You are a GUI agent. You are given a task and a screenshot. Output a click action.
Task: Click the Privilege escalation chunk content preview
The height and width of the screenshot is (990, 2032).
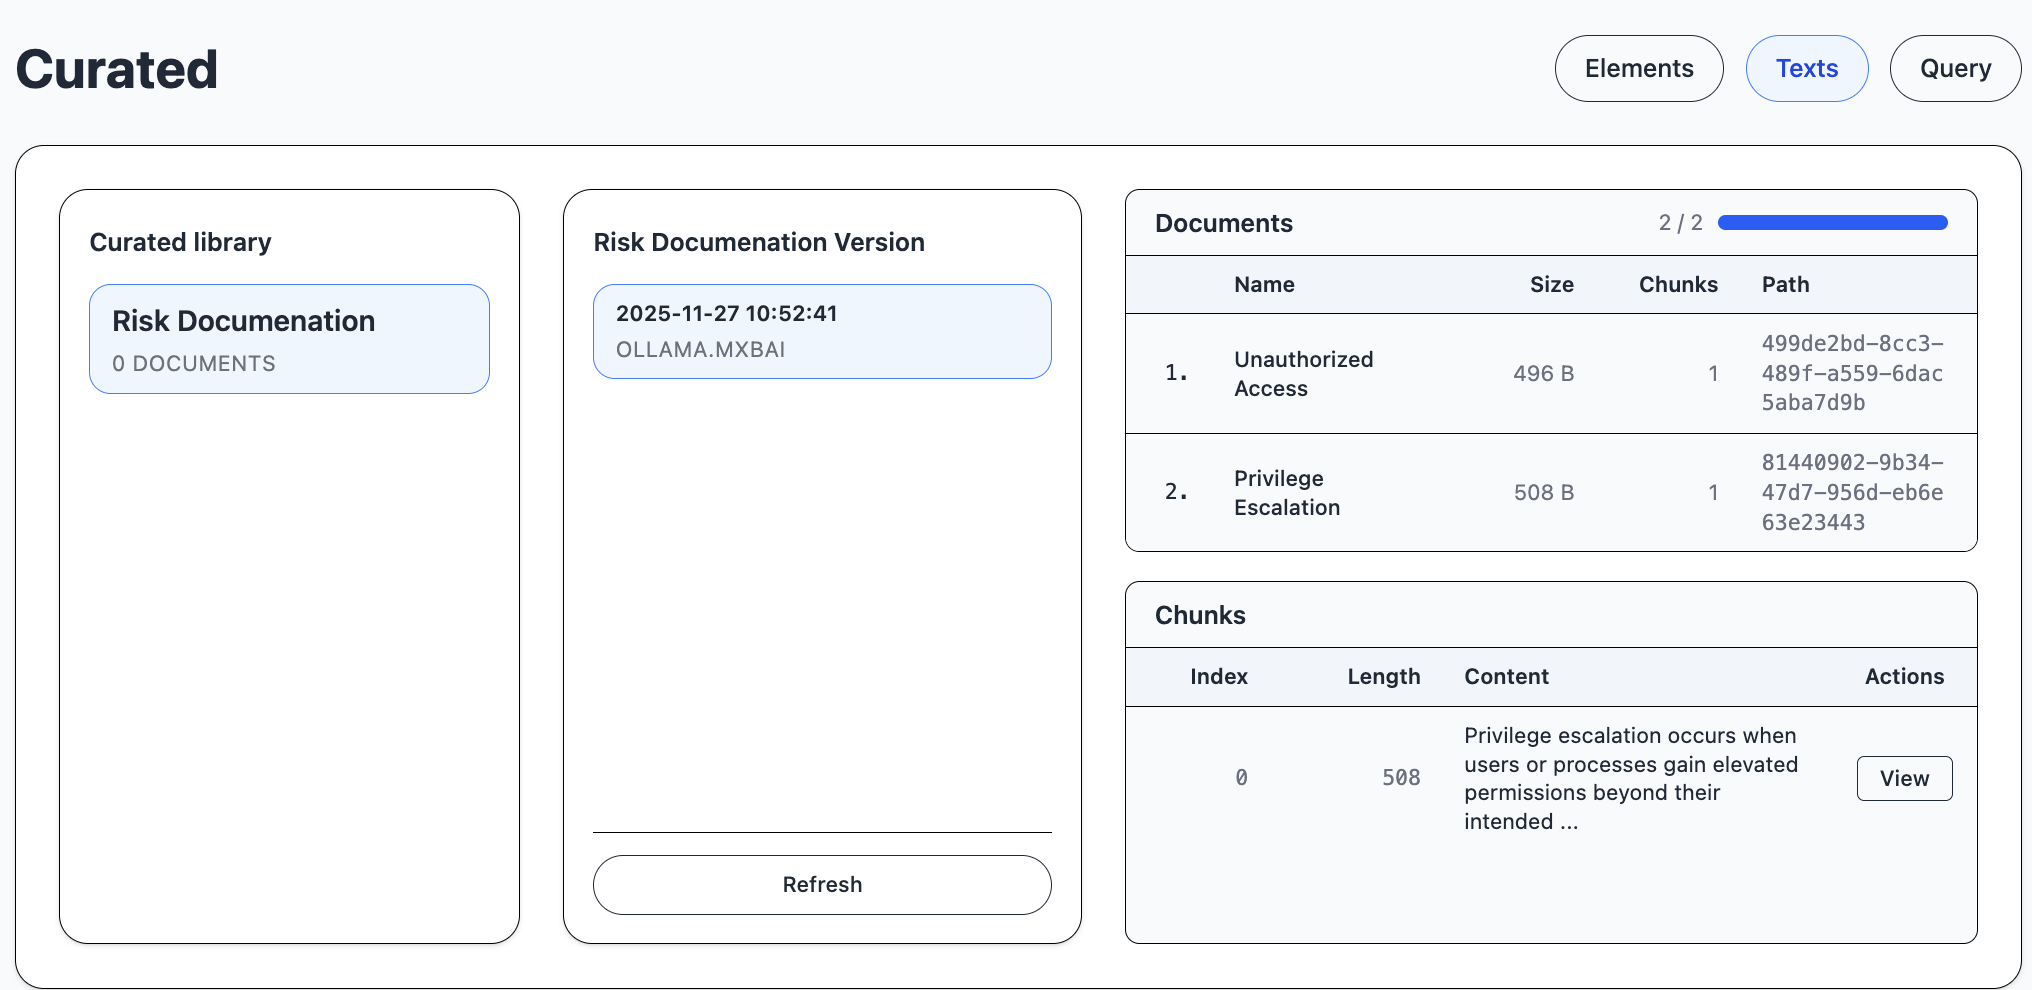coord(1630,778)
